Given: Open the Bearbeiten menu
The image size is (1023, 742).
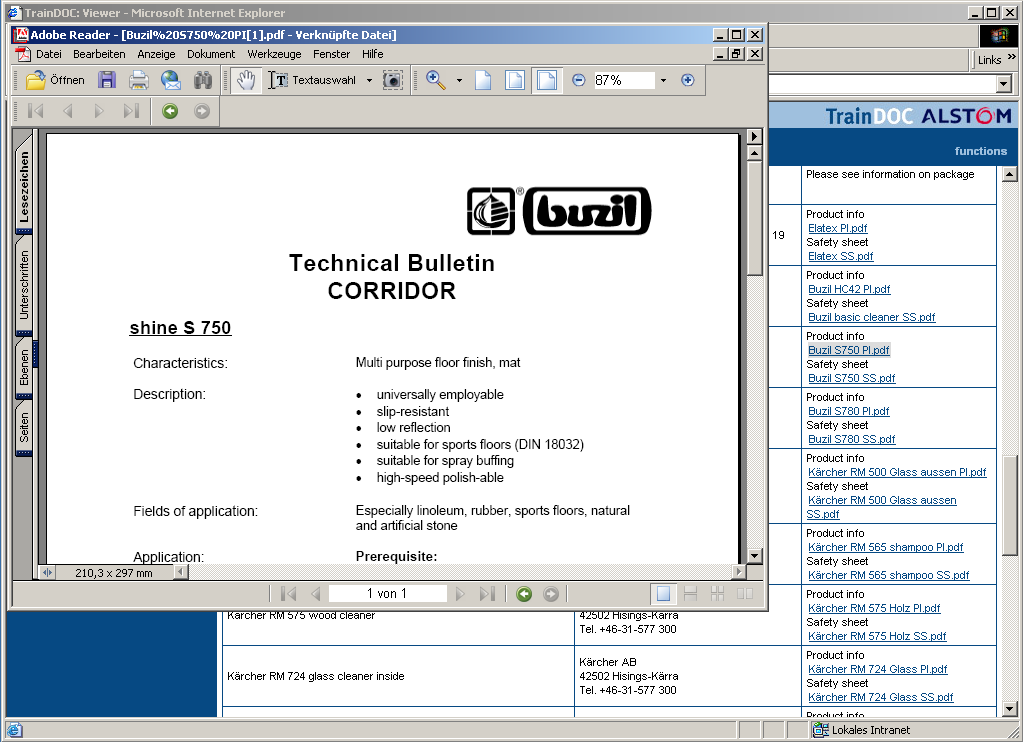Looking at the screenshot, I should tap(99, 54).
